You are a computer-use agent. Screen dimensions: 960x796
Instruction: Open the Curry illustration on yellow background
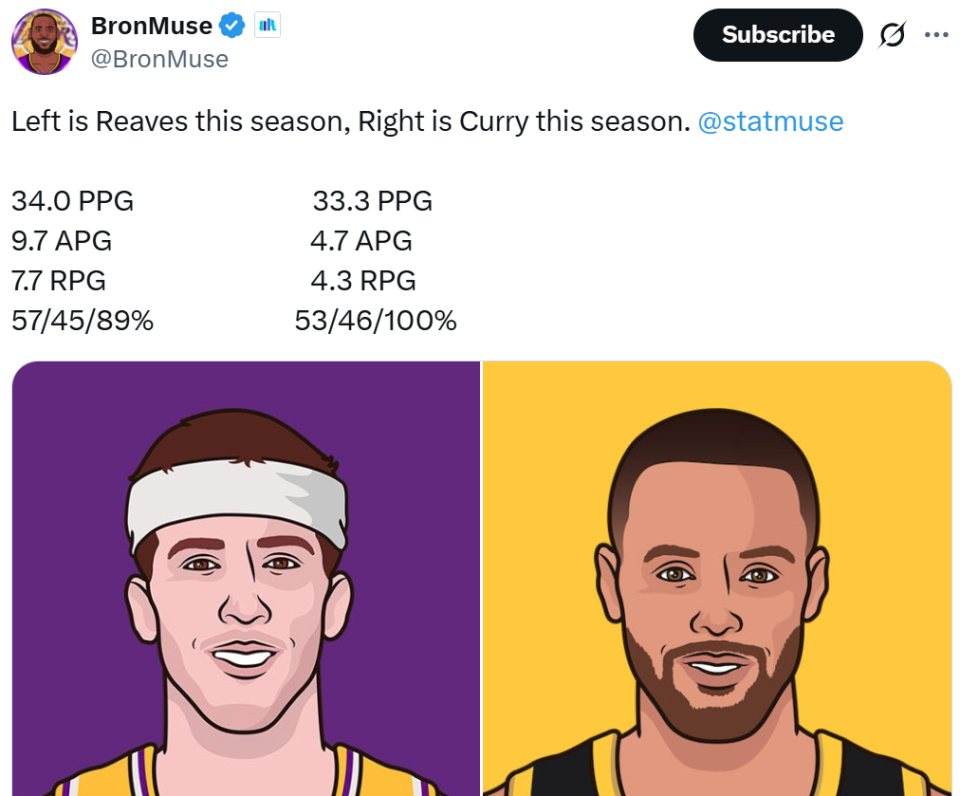(x=717, y=578)
